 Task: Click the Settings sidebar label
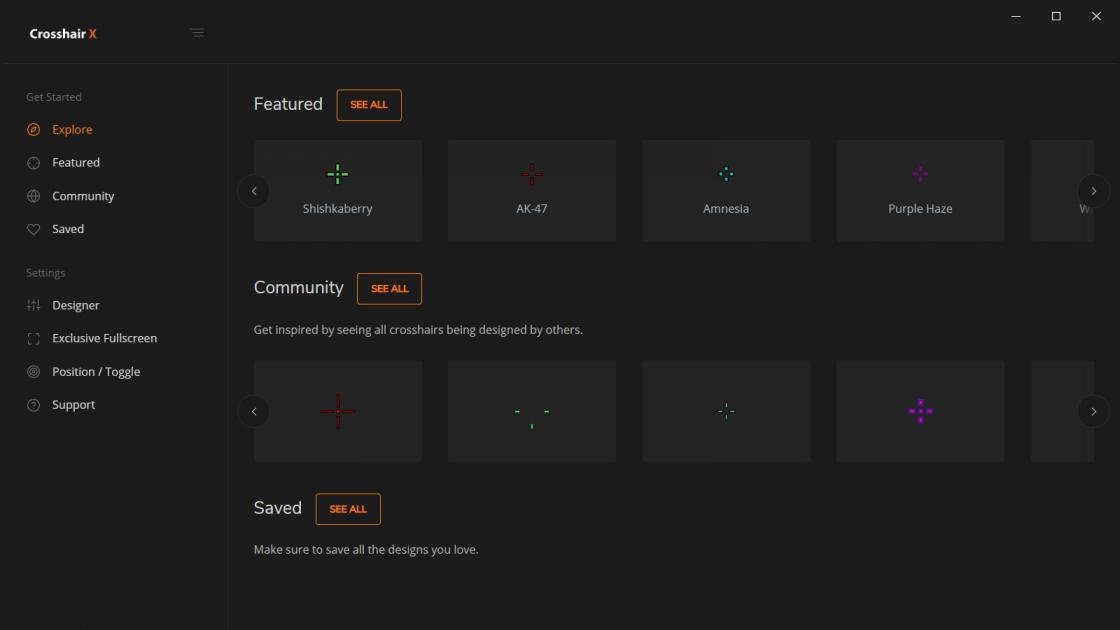(46, 273)
